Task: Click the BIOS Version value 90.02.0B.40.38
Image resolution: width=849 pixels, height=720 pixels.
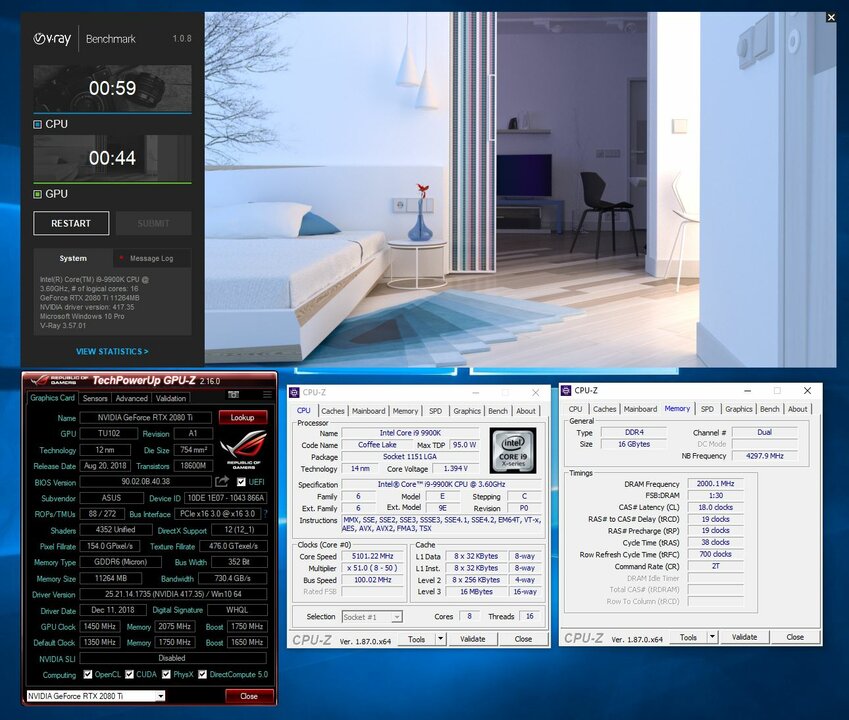Action: coord(145,481)
